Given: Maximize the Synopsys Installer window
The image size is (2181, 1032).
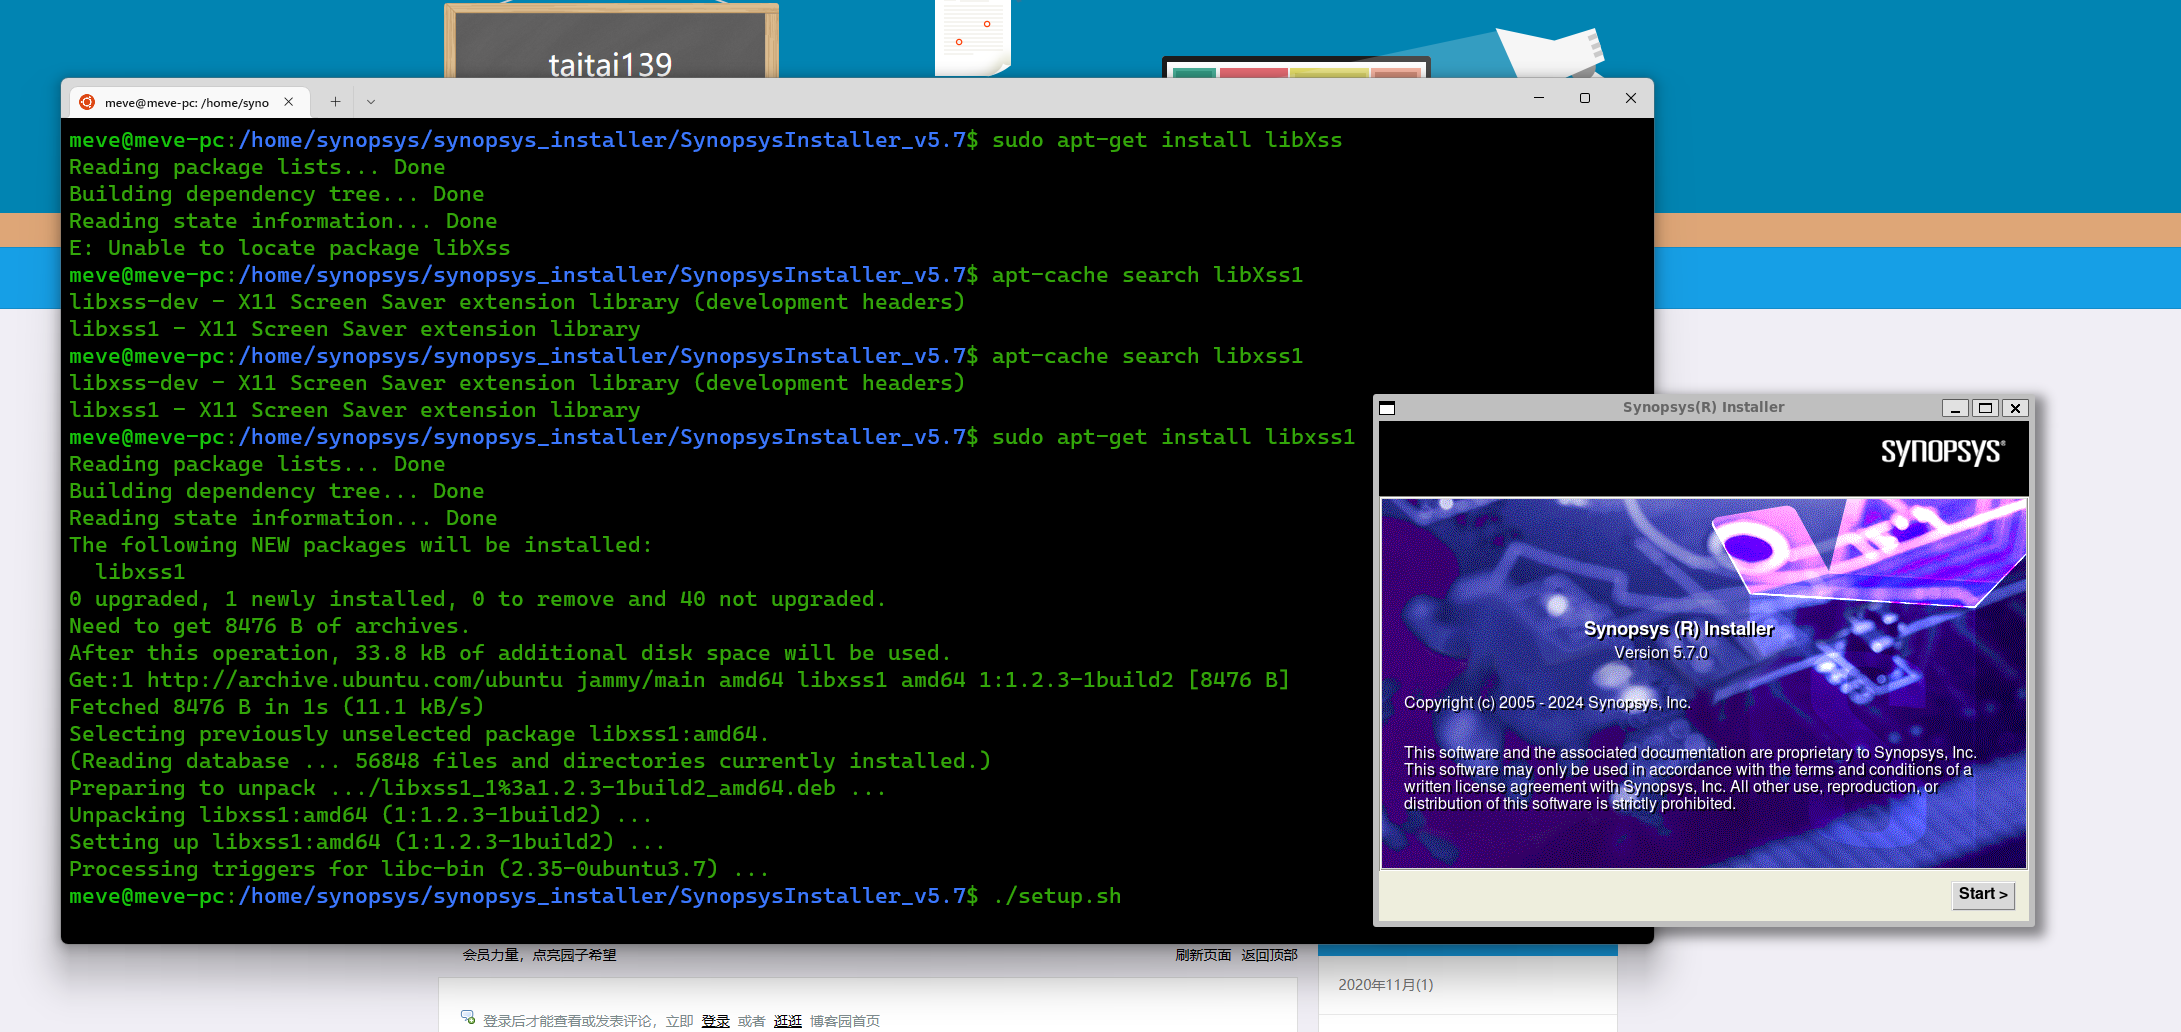Looking at the screenshot, I should tap(1986, 408).
